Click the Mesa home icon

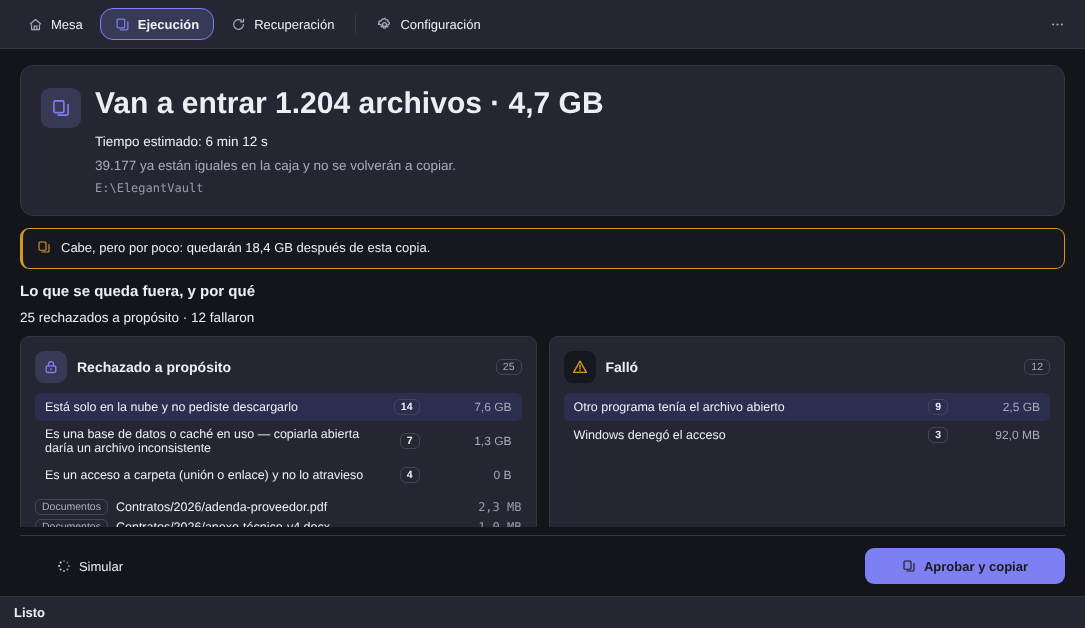click(x=35, y=25)
